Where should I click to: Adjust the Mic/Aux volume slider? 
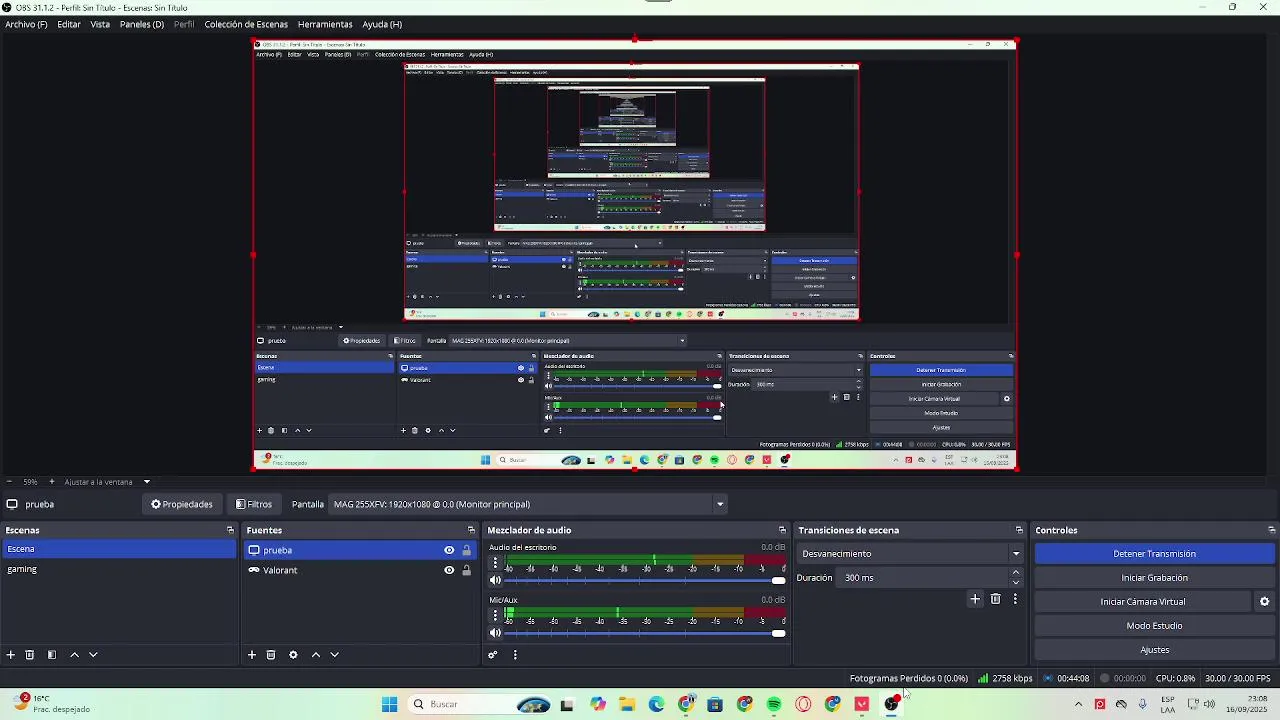tap(646, 633)
